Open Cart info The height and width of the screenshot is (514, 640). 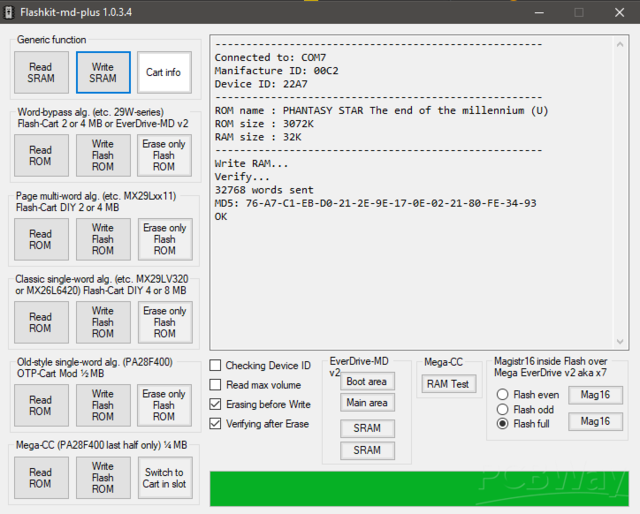164,72
